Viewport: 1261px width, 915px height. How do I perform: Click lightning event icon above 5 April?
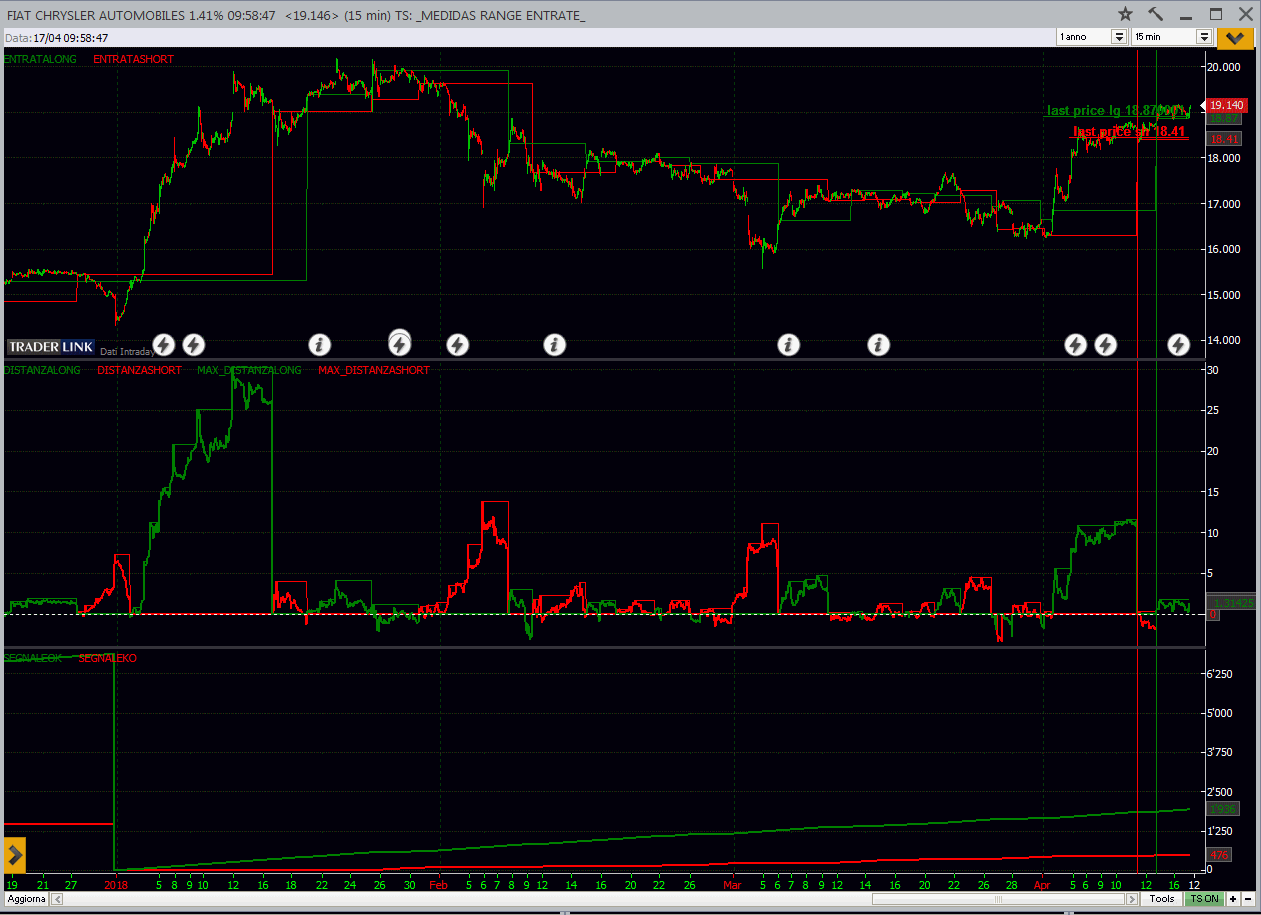coord(1075,346)
